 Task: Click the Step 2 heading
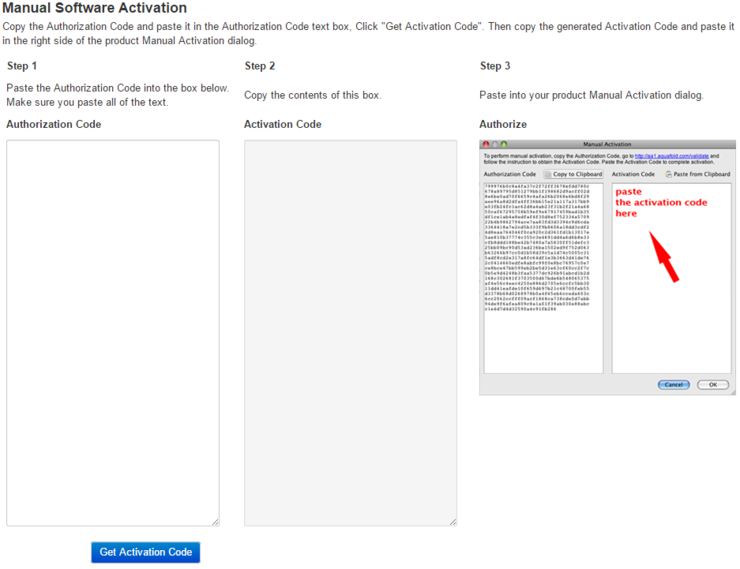(x=260, y=66)
